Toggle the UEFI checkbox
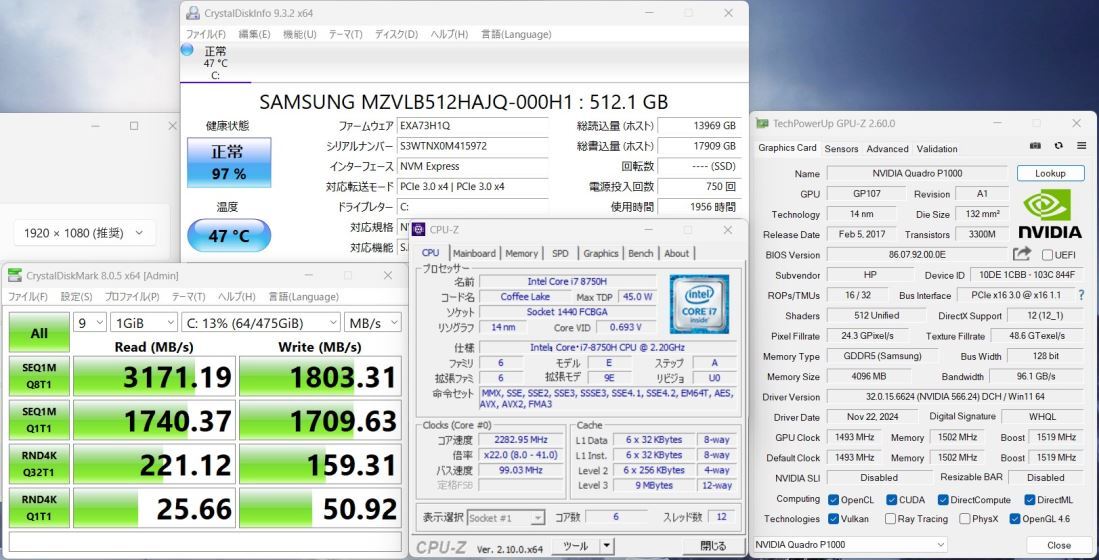 click(1047, 255)
